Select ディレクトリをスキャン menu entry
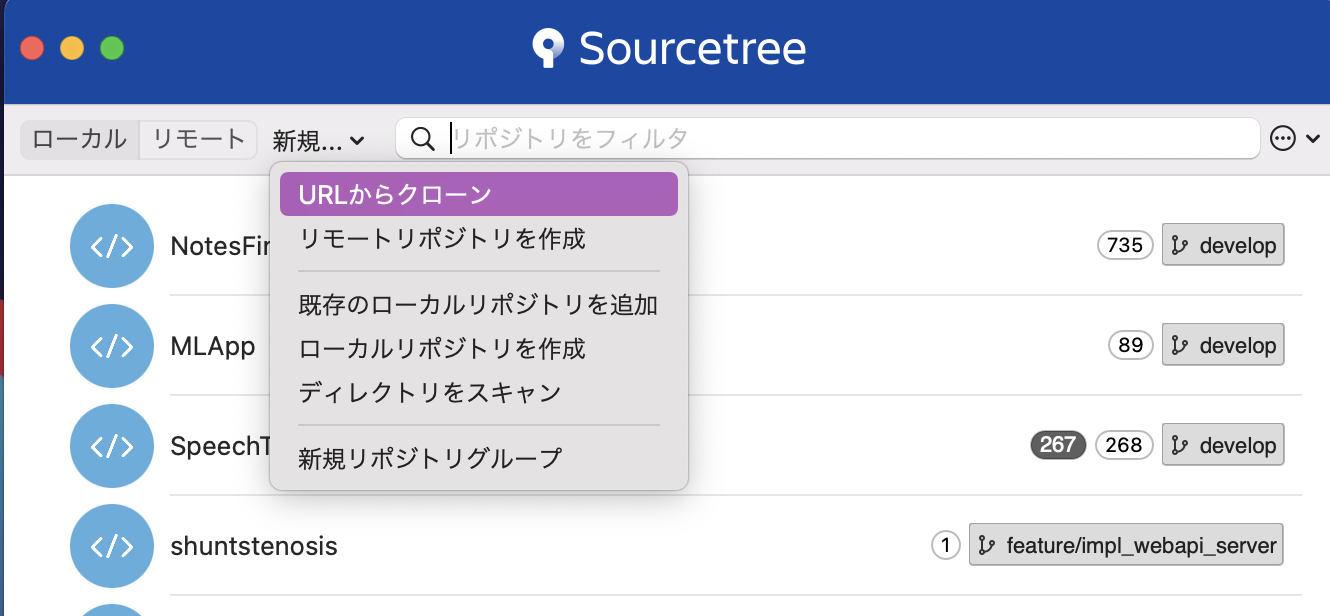This screenshot has width=1330, height=616. [x=429, y=393]
